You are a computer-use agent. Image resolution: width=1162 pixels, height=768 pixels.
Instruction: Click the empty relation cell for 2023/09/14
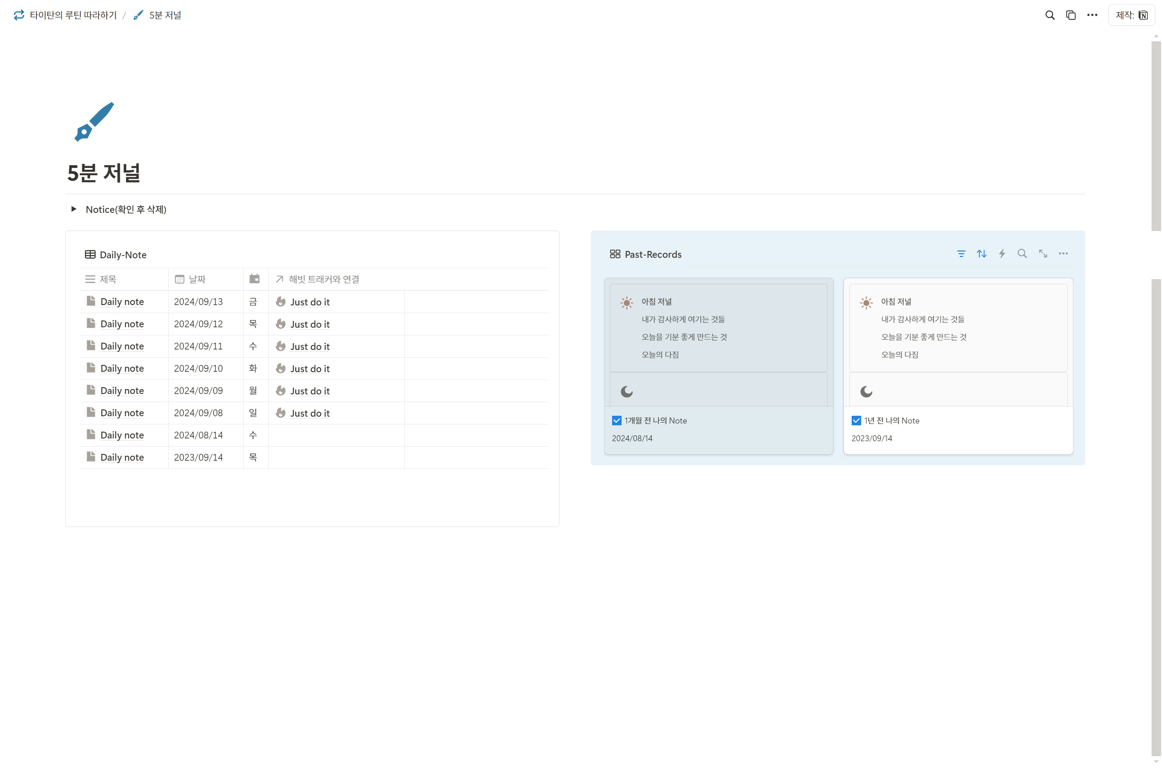(336, 457)
